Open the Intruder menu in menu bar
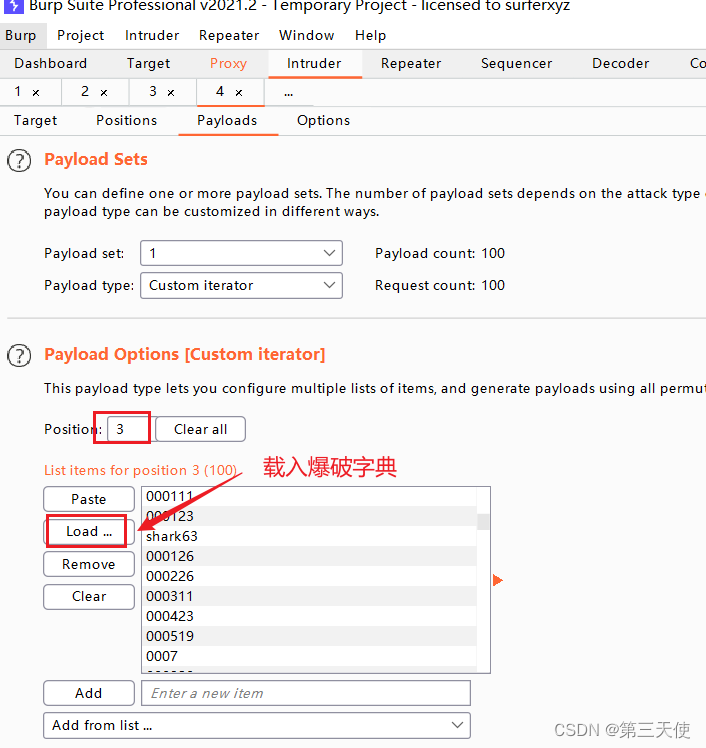This screenshot has height=748, width=706. coord(152,35)
